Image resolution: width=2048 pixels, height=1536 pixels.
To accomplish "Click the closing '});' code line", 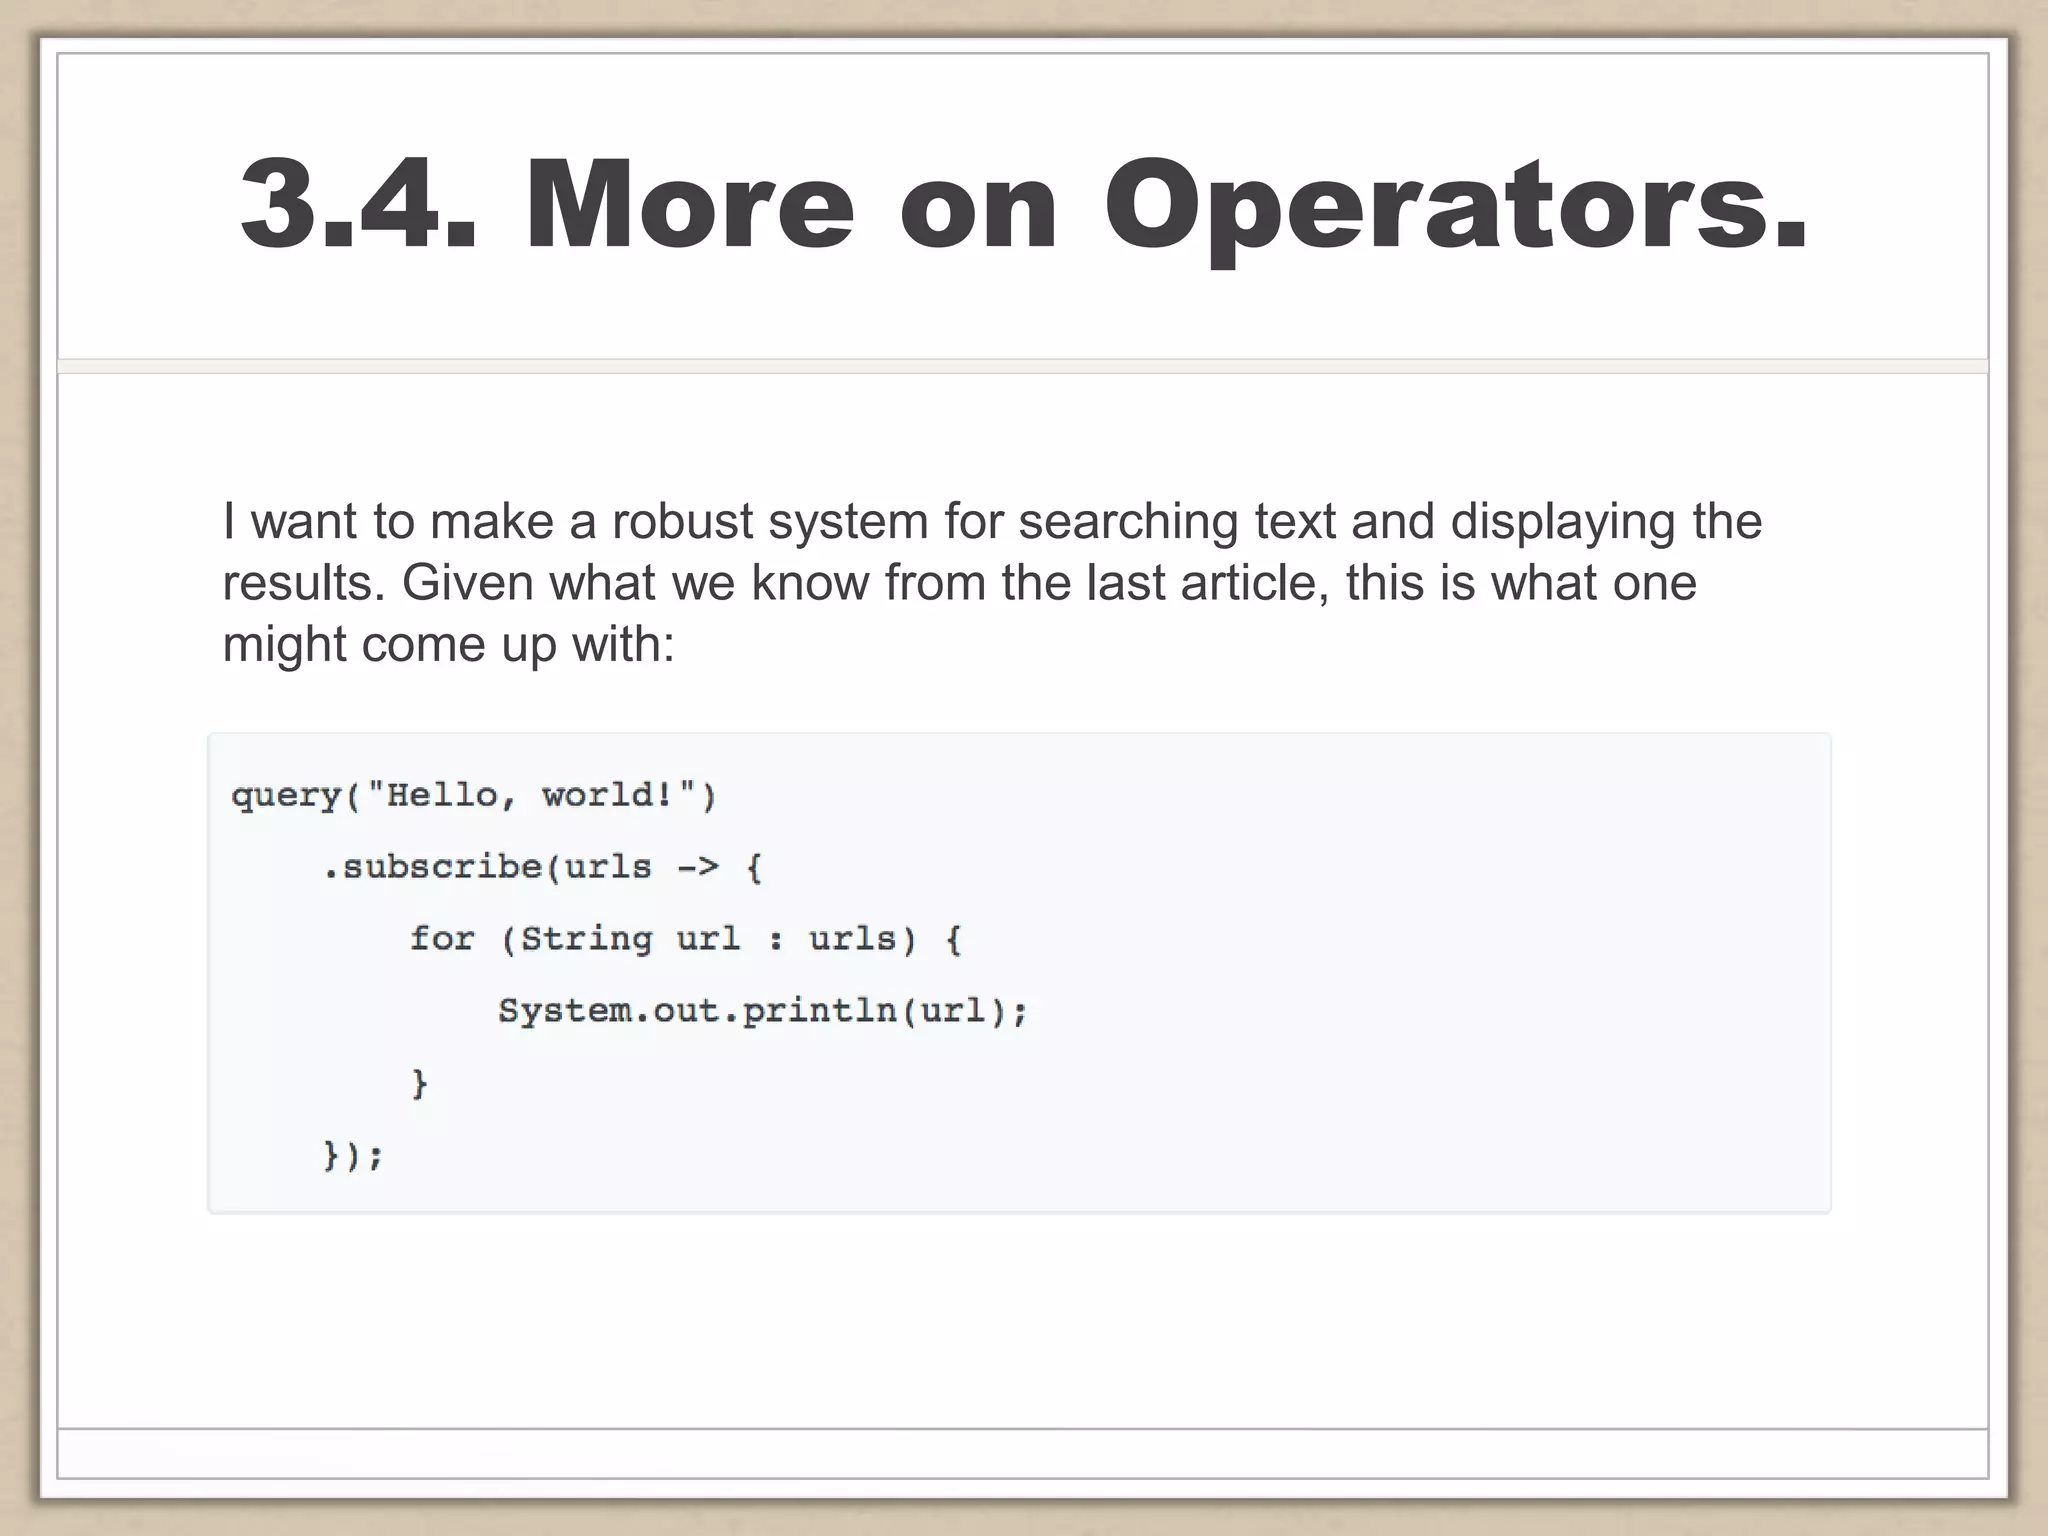I will click(x=353, y=1156).
